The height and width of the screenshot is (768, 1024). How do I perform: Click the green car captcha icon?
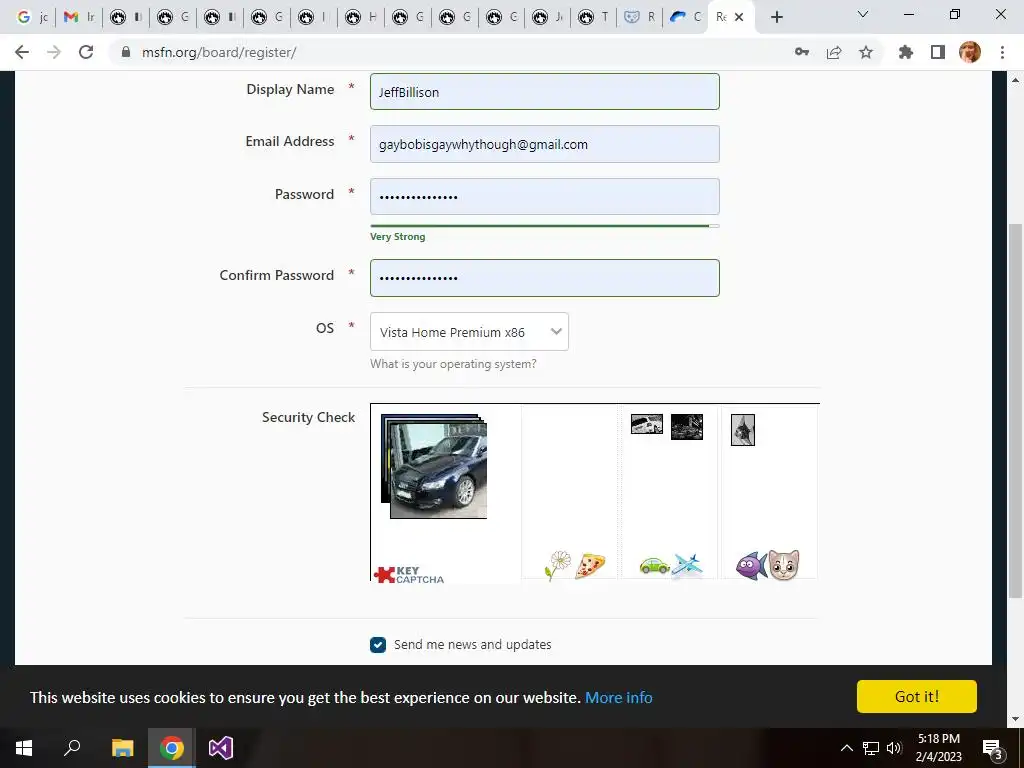[x=654, y=566]
